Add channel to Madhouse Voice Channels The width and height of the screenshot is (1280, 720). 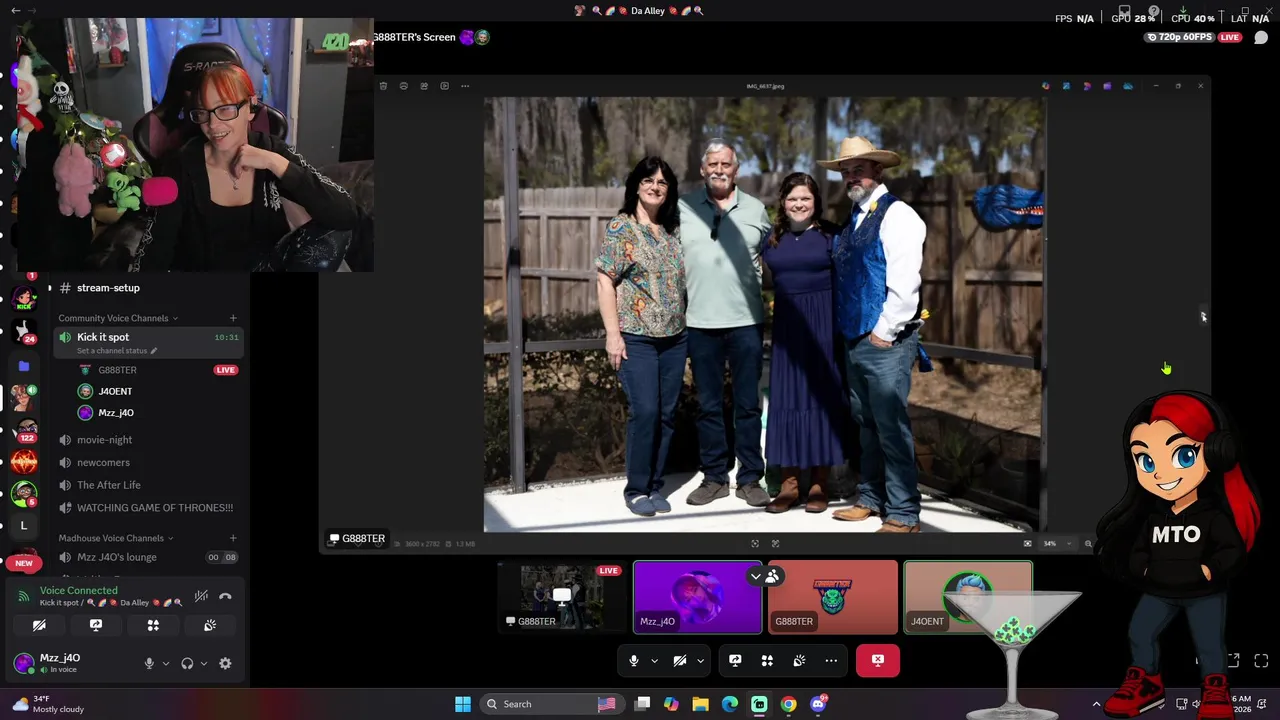click(x=233, y=538)
